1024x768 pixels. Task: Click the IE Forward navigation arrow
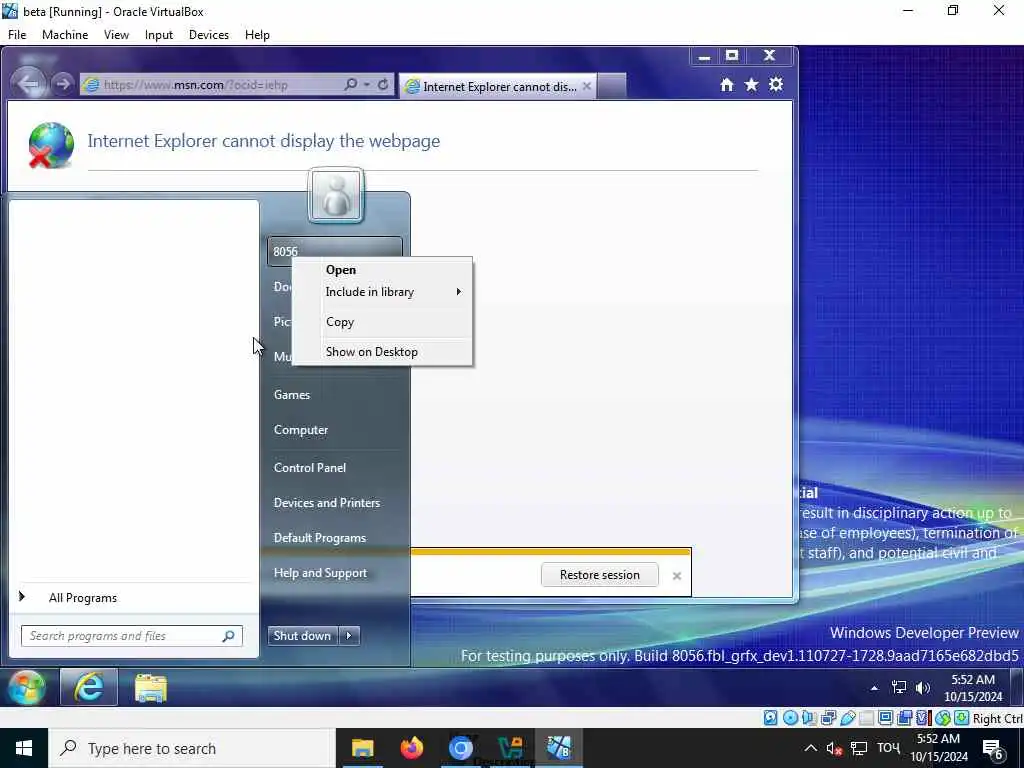(63, 84)
